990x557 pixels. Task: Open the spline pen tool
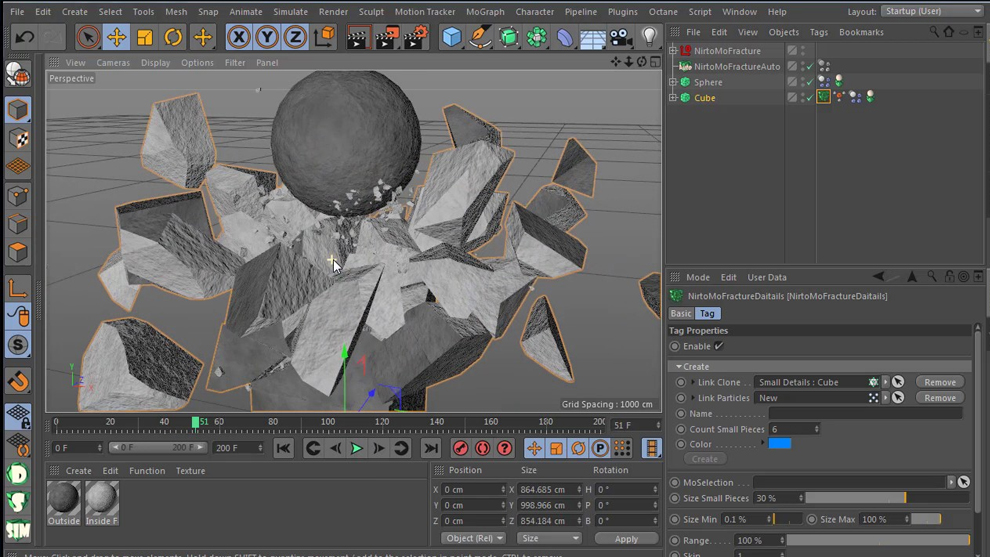coord(480,37)
